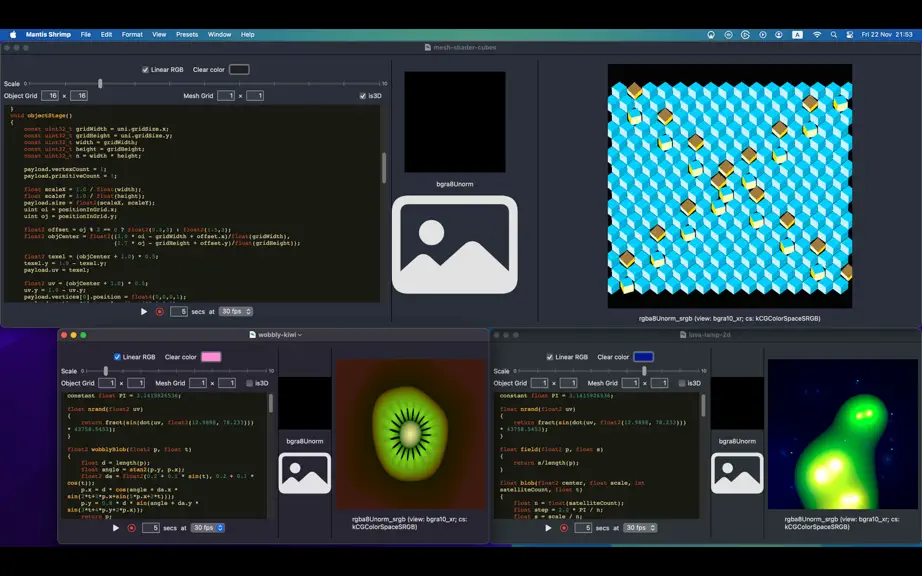This screenshot has height=576, width=922.
Task: Open the 30 fps dropdown in wobbly-kiwi
Action: [x=208, y=528]
